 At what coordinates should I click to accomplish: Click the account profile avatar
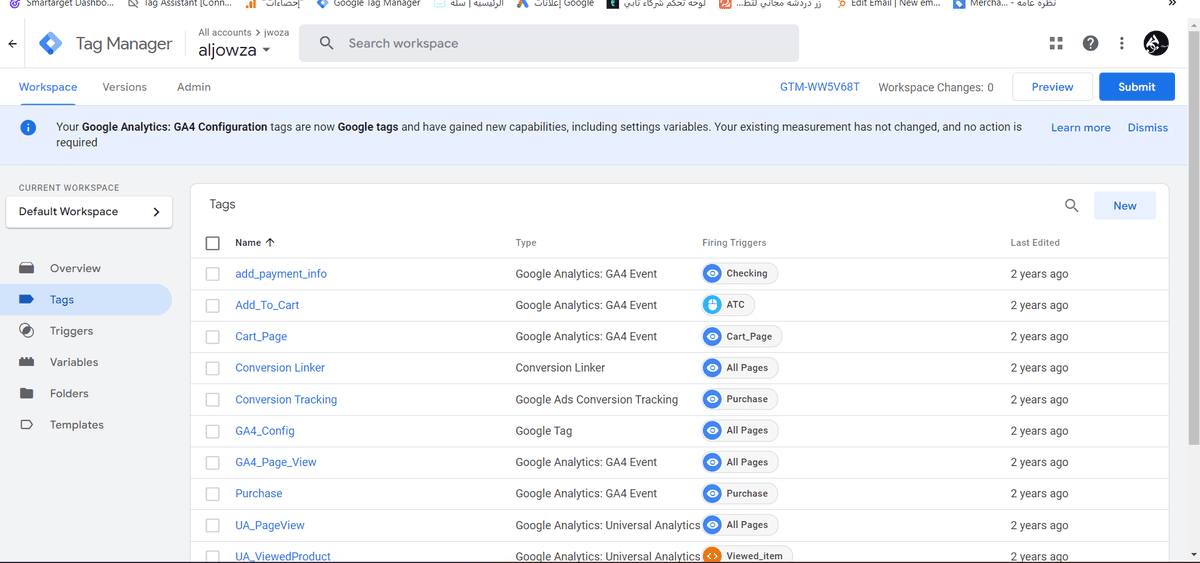[1156, 43]
